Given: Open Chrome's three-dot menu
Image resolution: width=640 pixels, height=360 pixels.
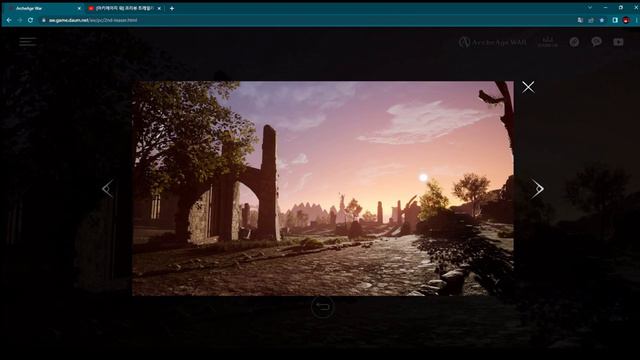Looking at the screenshot, I should [636, 20].
